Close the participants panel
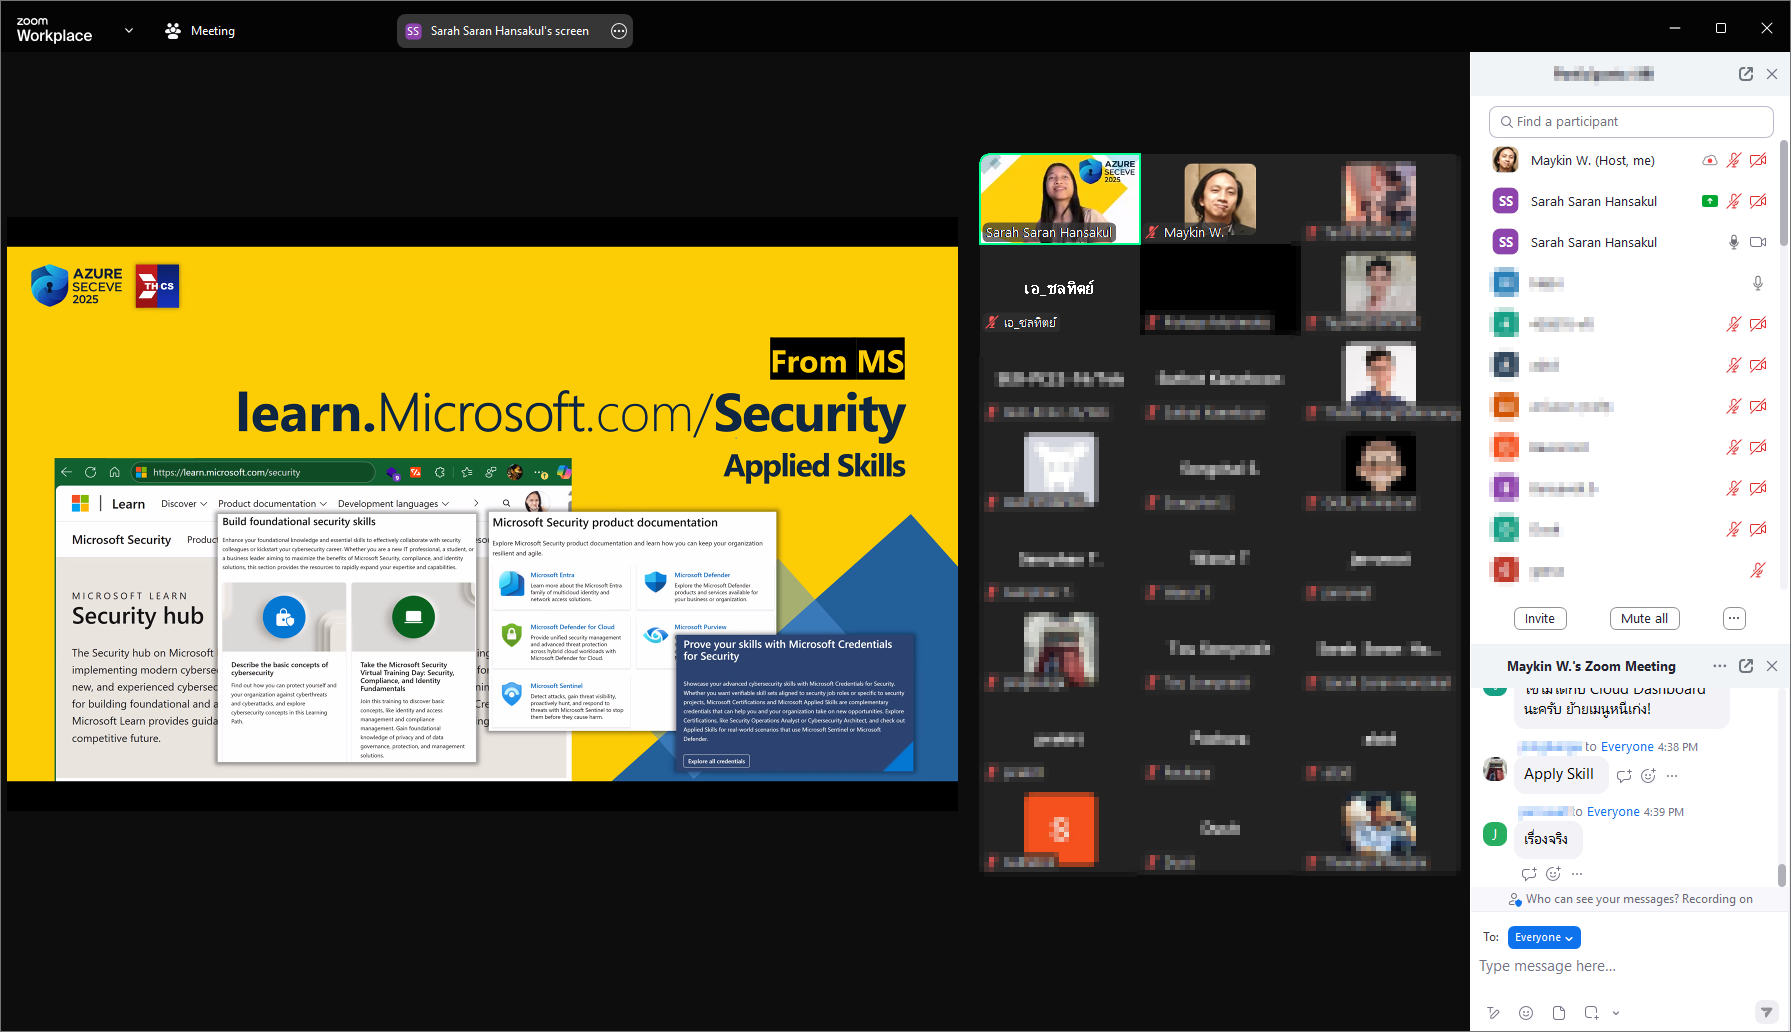Image resolution: width=1791 pixels, height=1032 pixels. [1772, 74]
